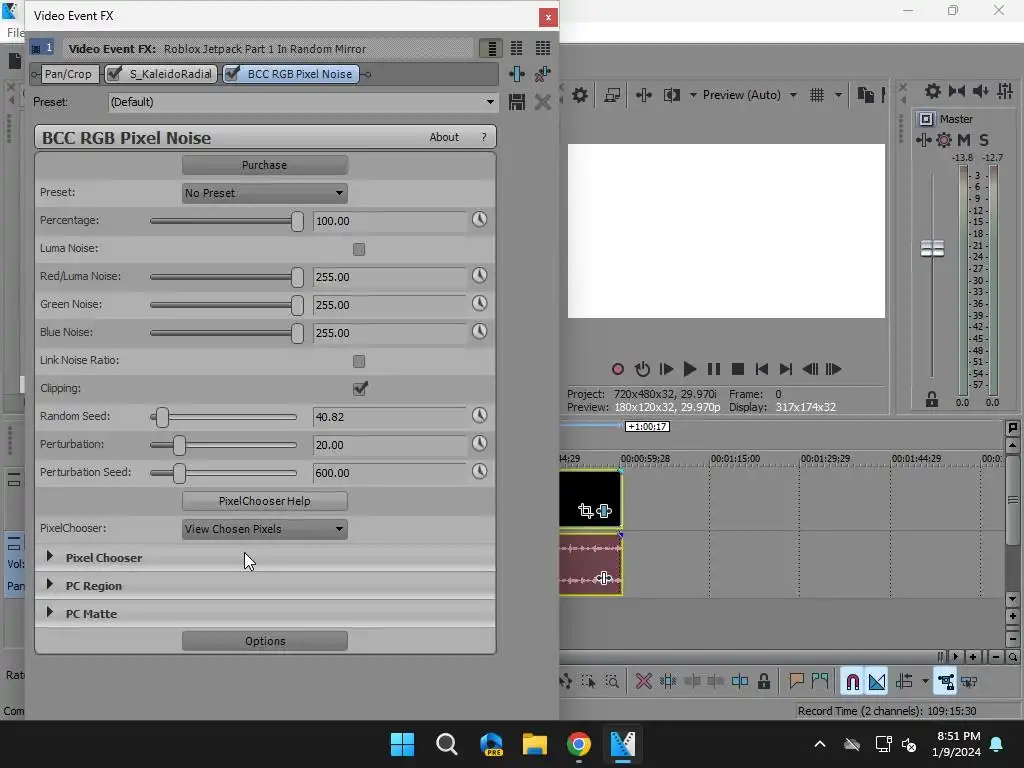
Task: Copy snapshot to clipboard icon
Action: (x=865, y=95)
